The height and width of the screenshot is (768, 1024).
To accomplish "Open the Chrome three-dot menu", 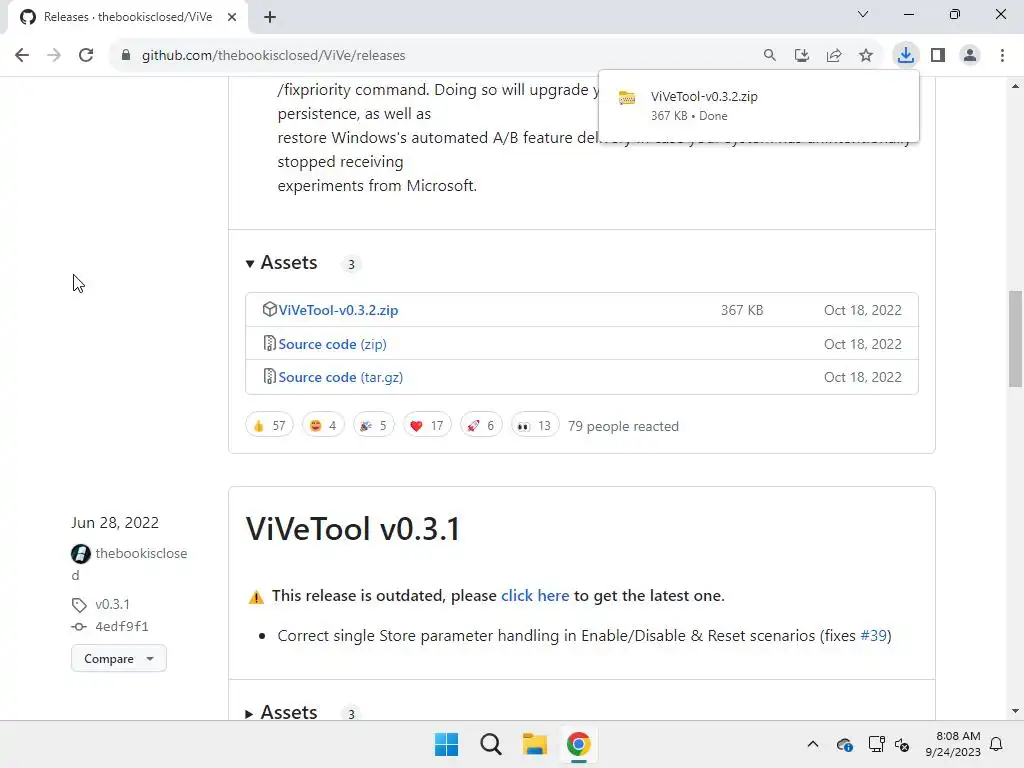I will pos(1002,56).
